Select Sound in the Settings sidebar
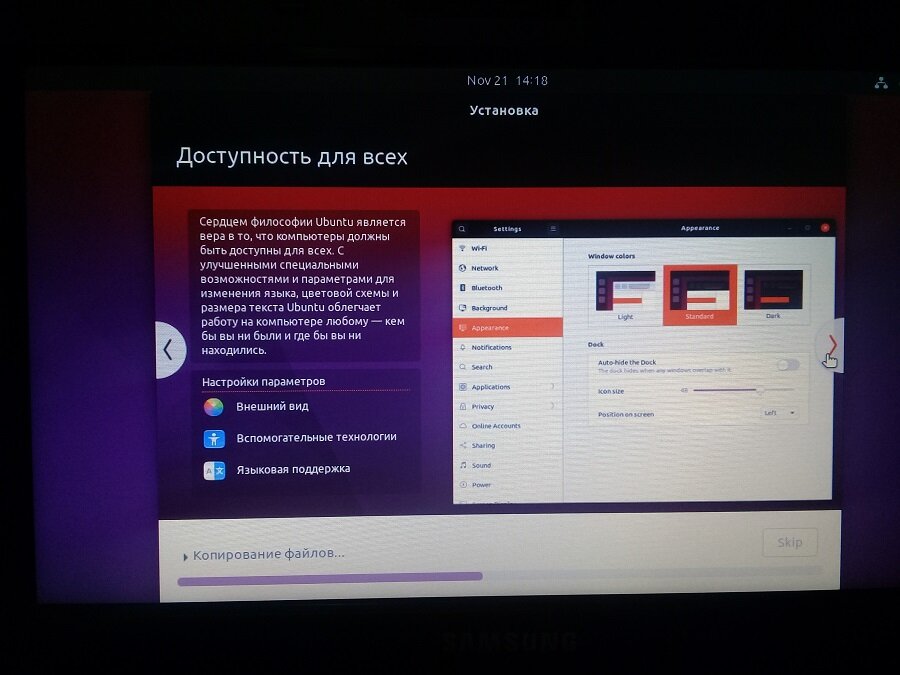This screenshot has width=900, height=675. pos(507,465)
